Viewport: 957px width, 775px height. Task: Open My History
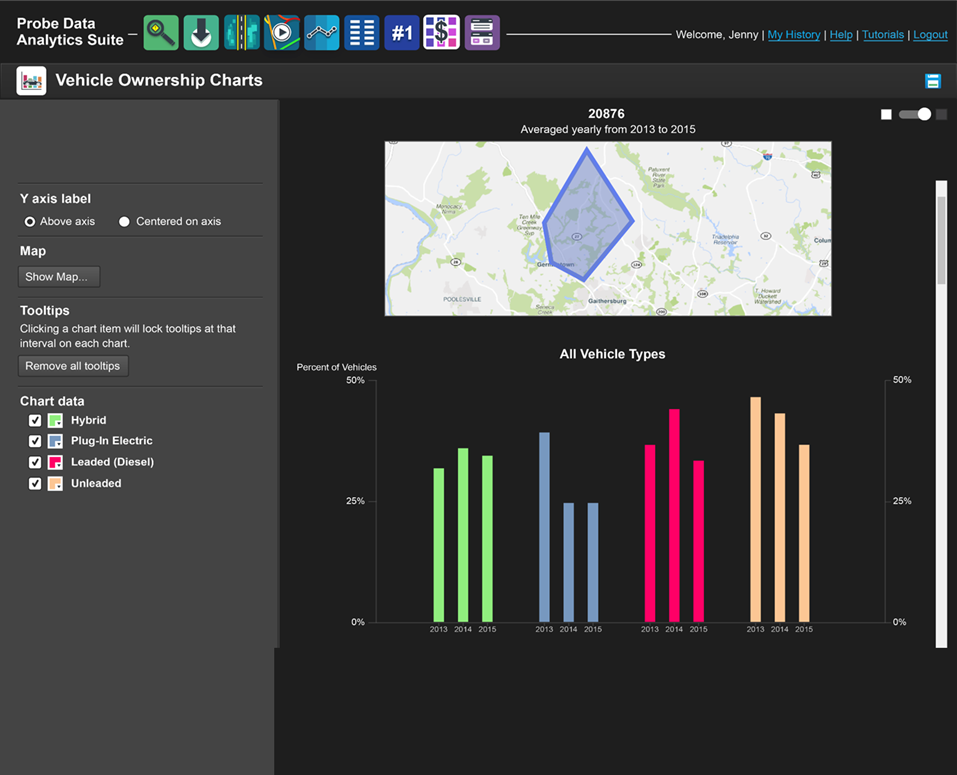pyautogui.click(x=793, y=34)
